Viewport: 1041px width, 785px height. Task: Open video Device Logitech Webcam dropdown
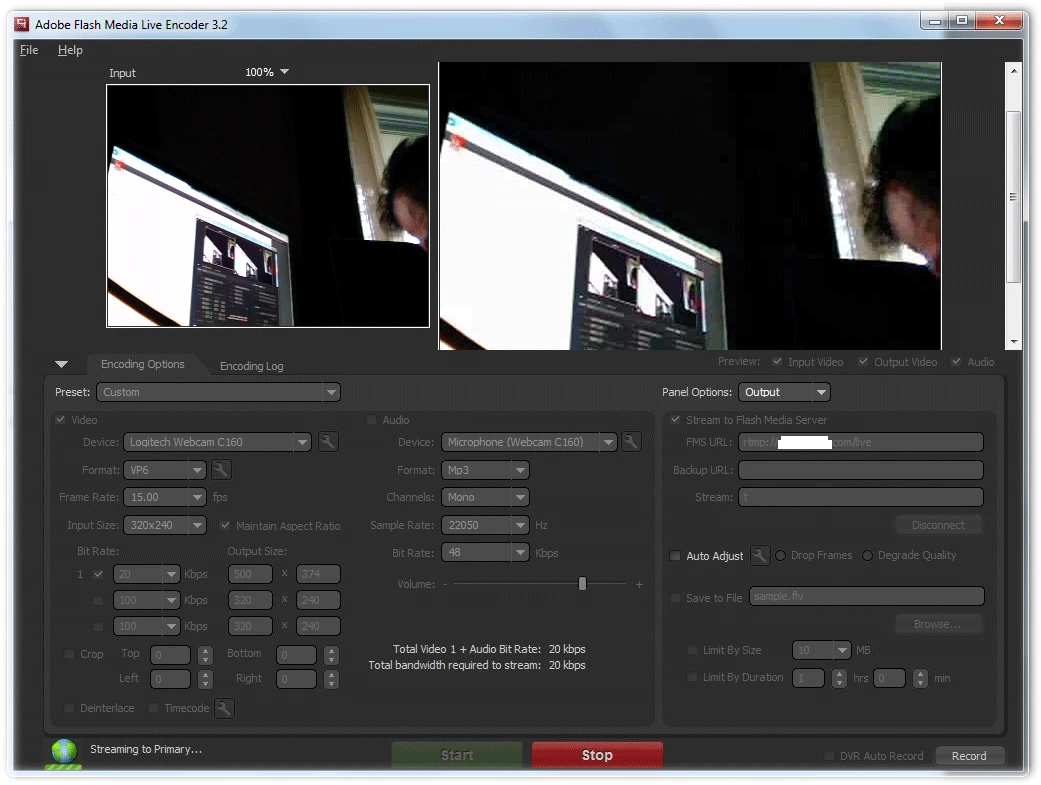click(x=217, y=442)
